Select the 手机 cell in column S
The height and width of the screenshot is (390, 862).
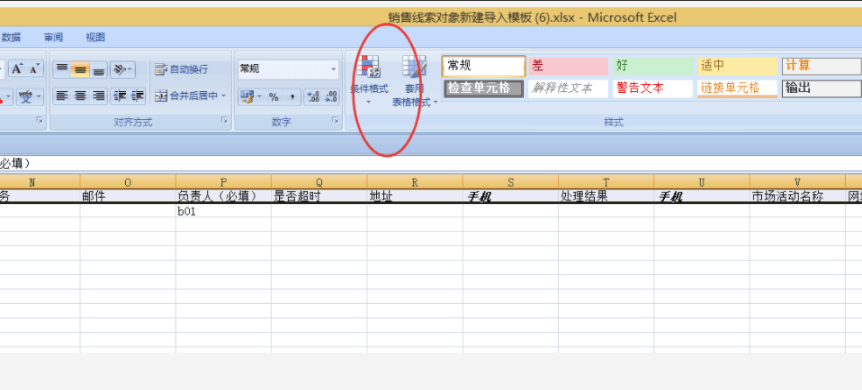tap(510, 196)
